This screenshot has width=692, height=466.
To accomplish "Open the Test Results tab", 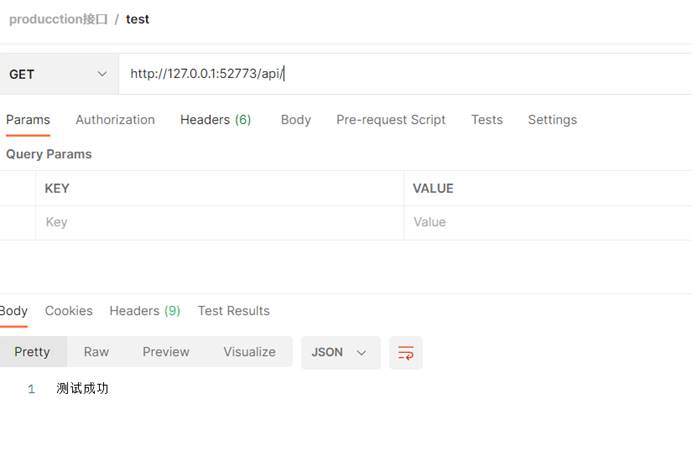I will (x=233, y=311).
